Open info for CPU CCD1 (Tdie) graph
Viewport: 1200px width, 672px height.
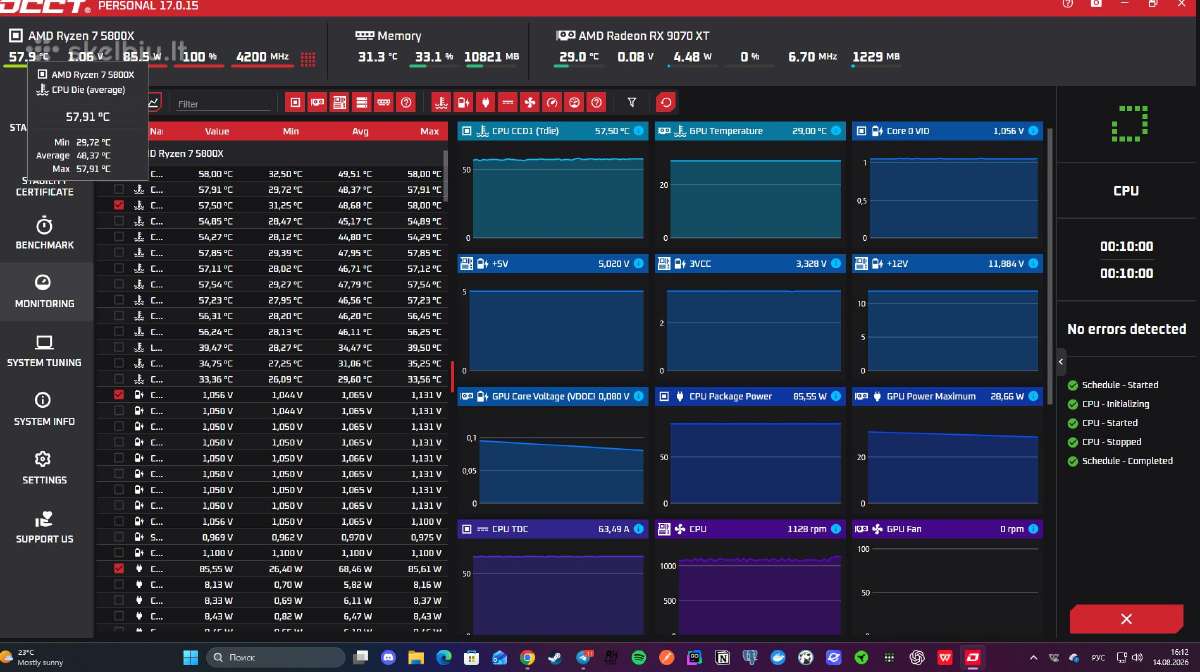[640, 131]
